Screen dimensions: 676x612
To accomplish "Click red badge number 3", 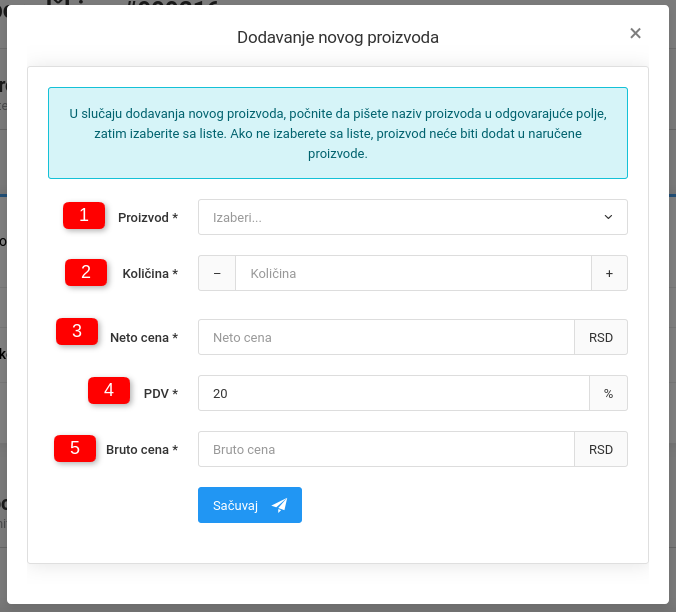I will point(77,331).
